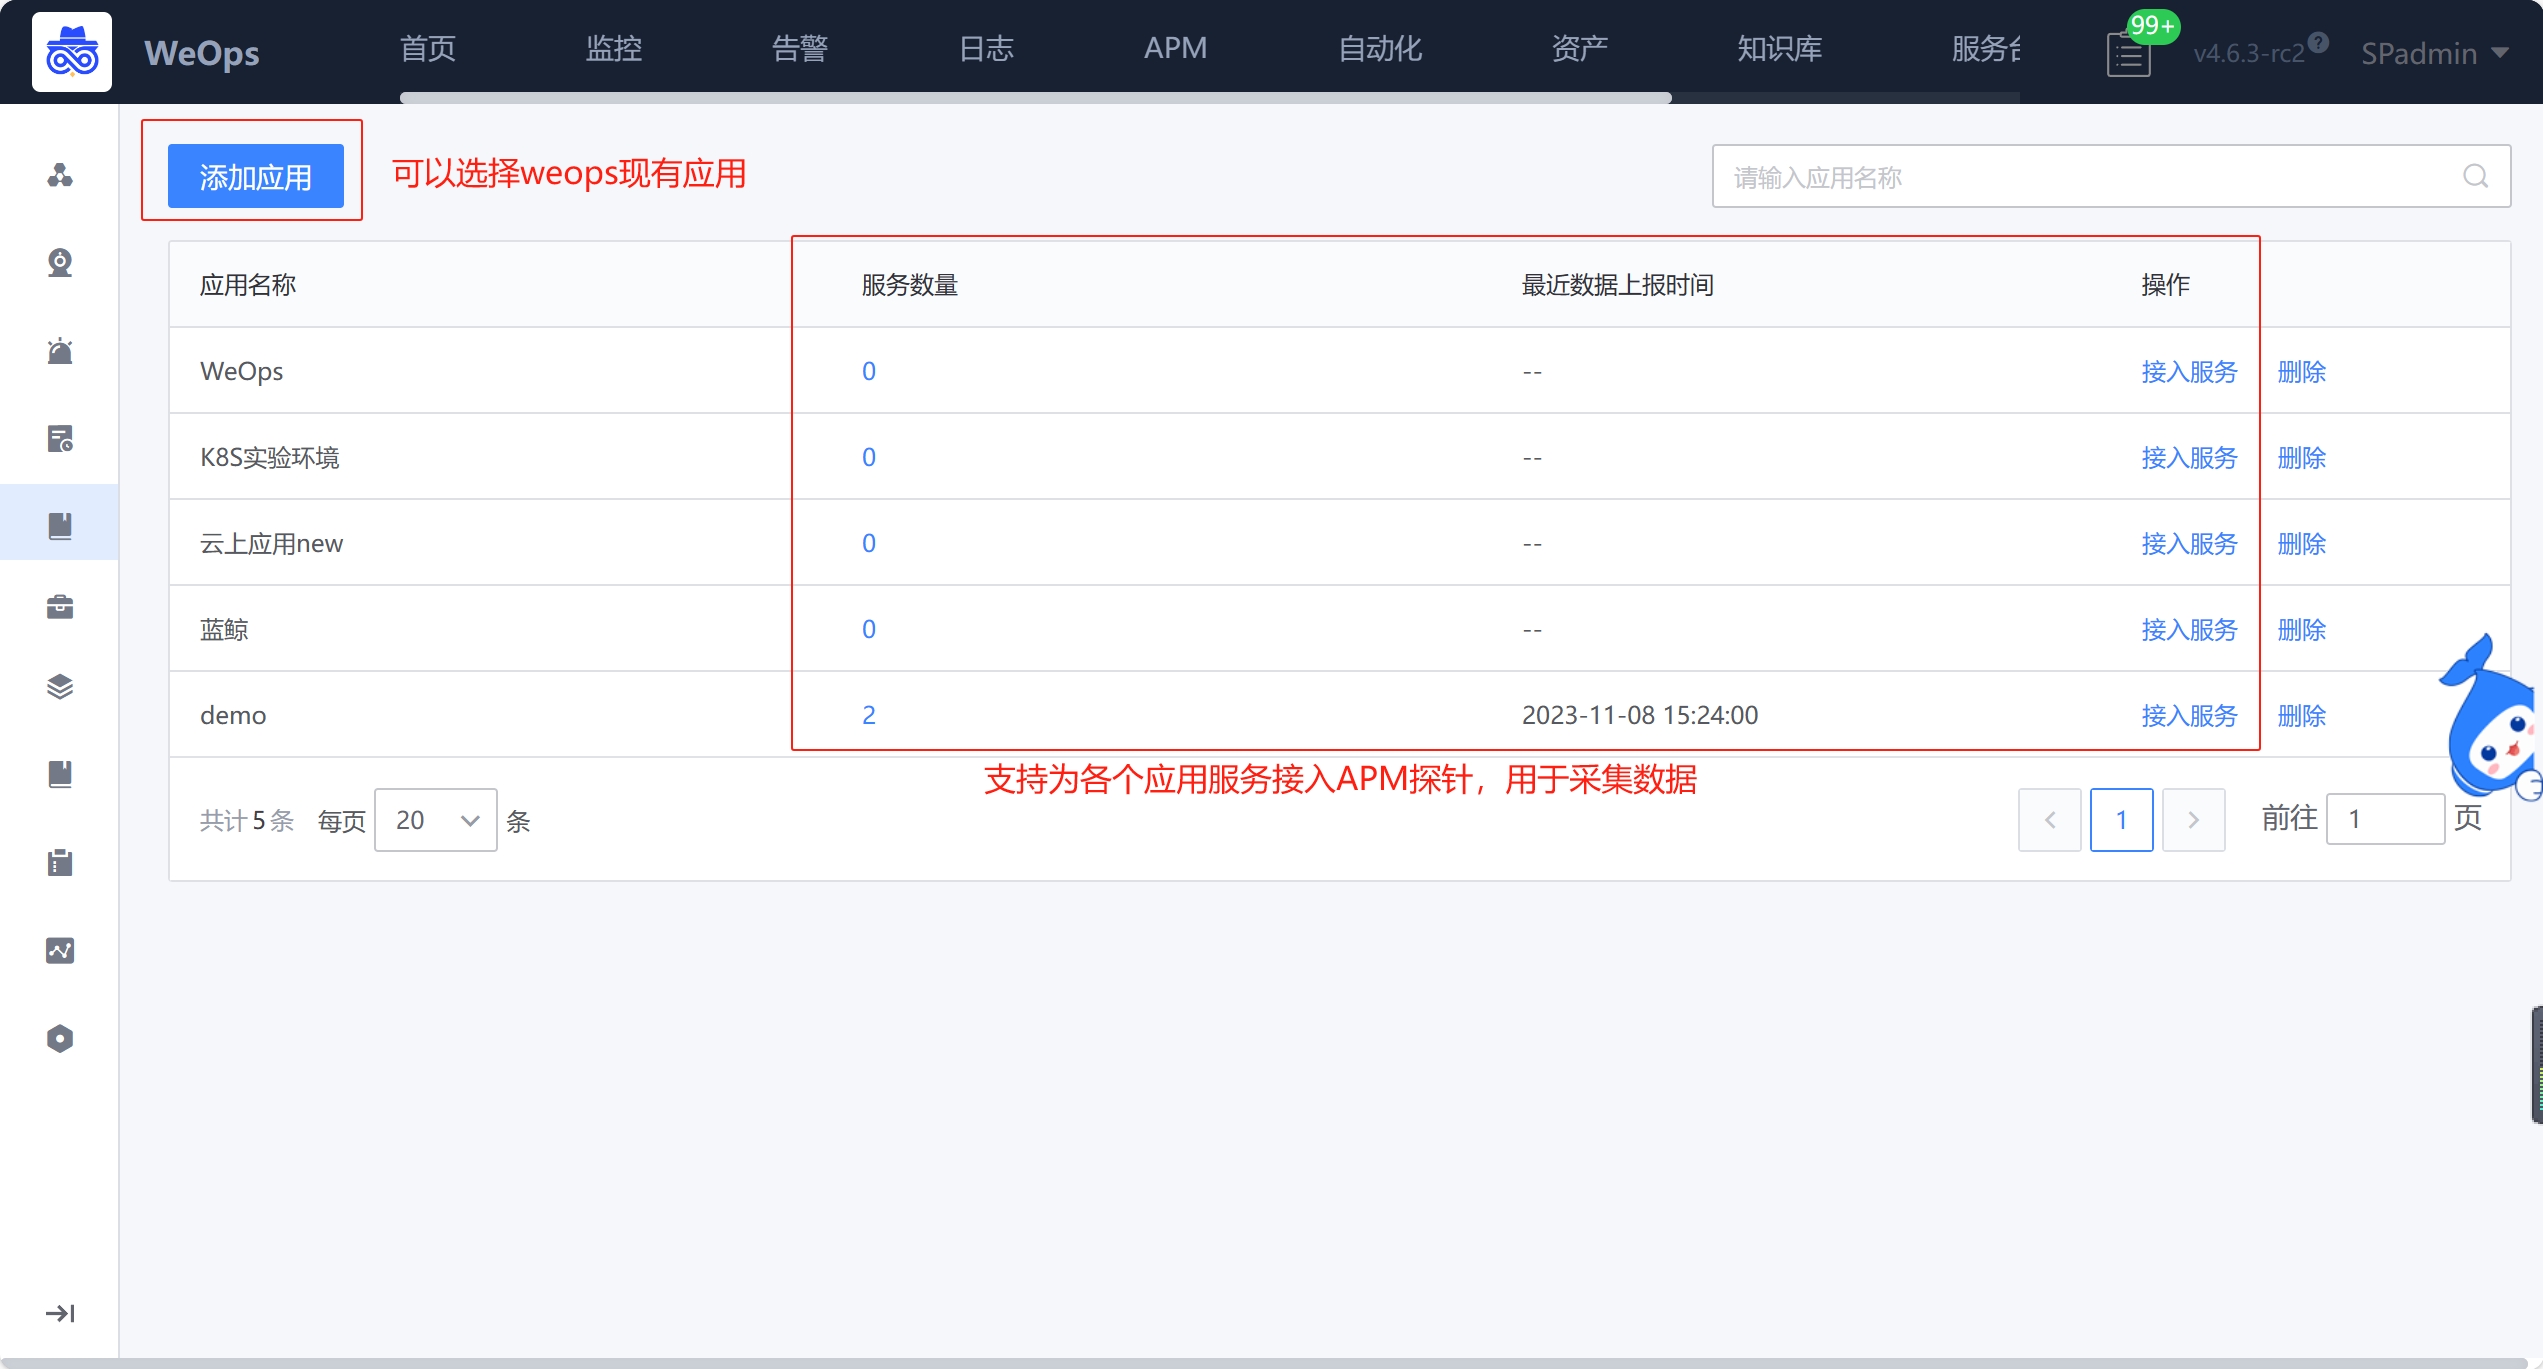Click the 应用名称 column header
Viewport: 2543px width, 1369px height.
(248, 285)
